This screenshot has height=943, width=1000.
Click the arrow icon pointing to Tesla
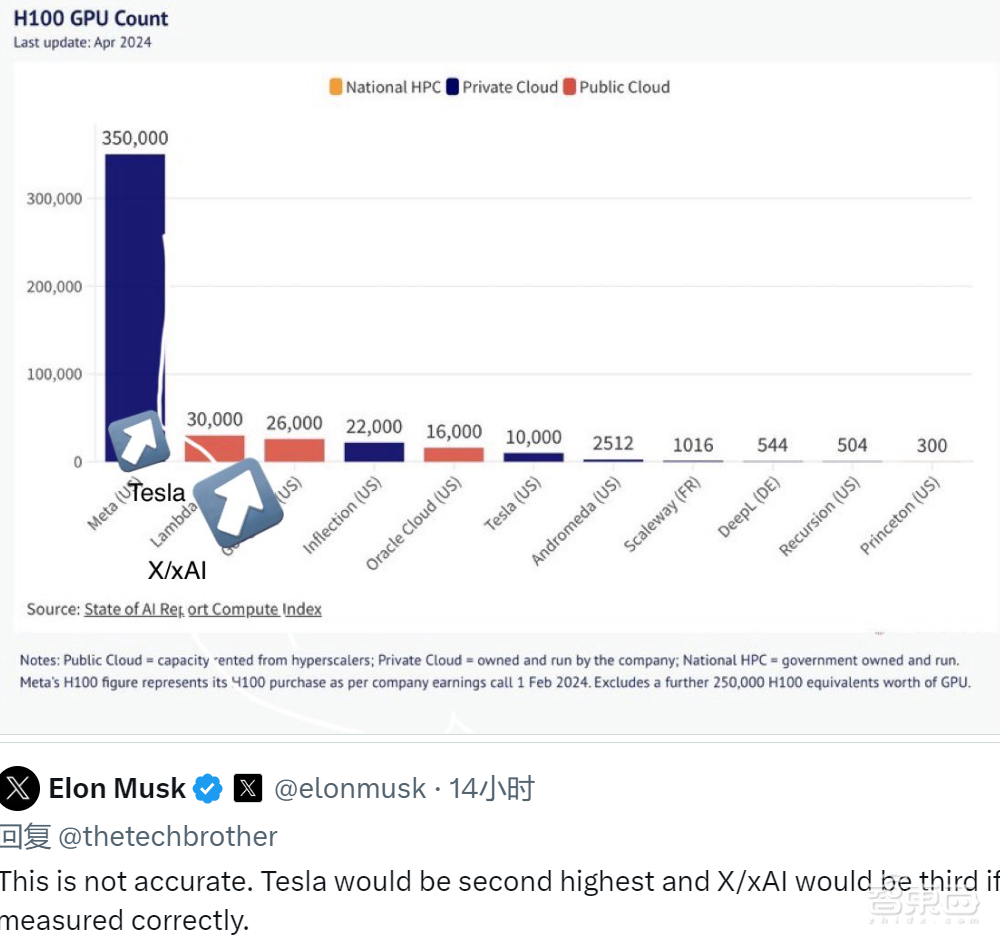pos(140,440)
